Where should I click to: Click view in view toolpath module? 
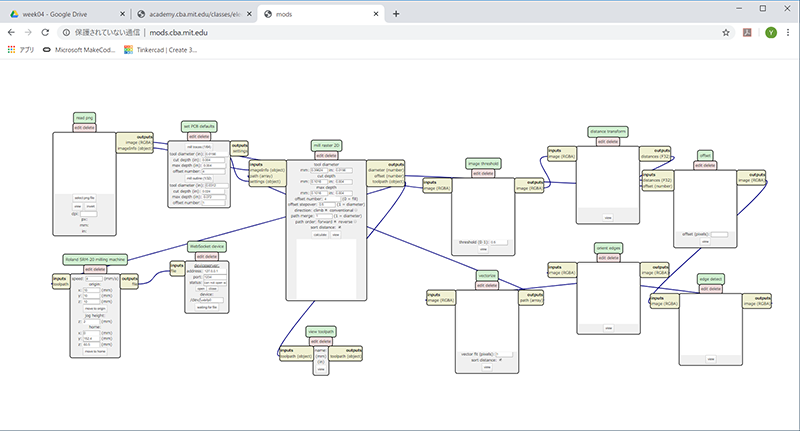(x=321, y=369)
